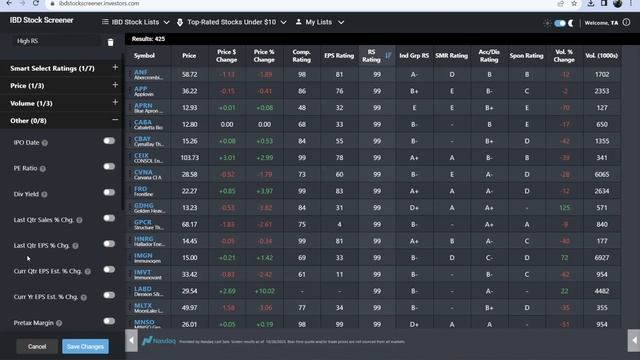Click the filter panel vertical scrollbar
The height and width of the screenshot is (360, 640).
coord(122,132)
